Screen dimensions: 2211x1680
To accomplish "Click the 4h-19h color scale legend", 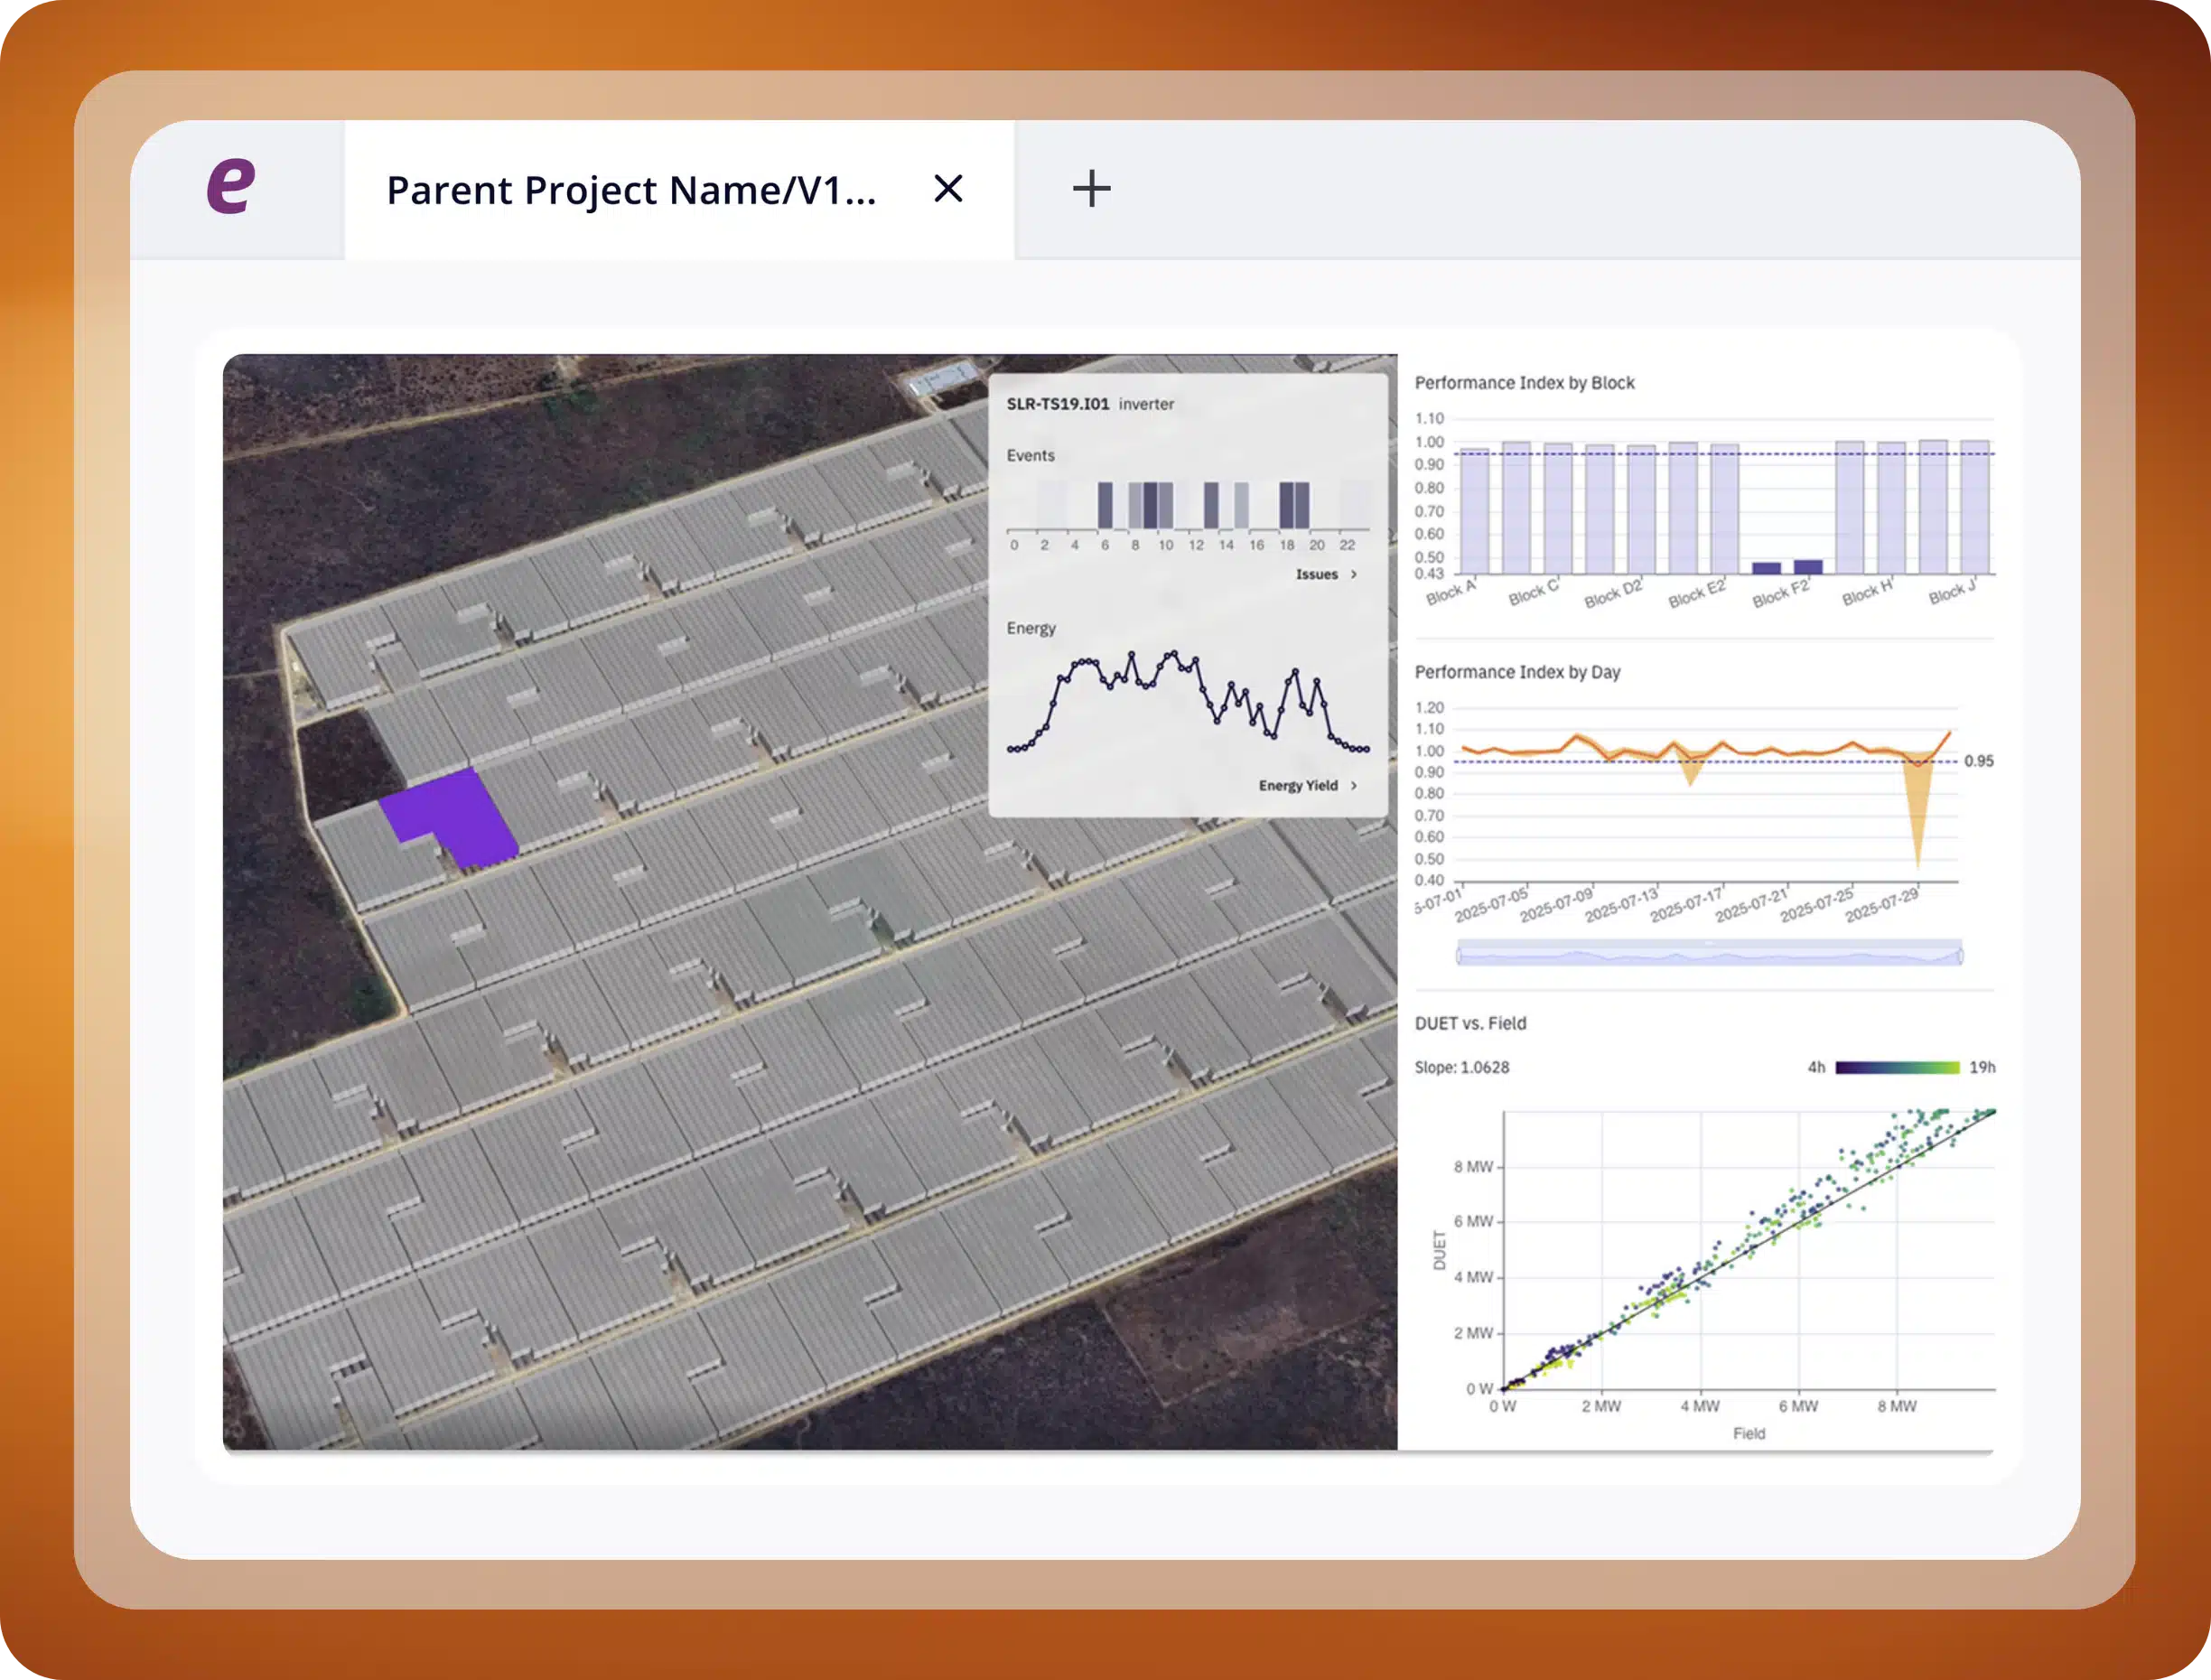I will [1897, 1068].
